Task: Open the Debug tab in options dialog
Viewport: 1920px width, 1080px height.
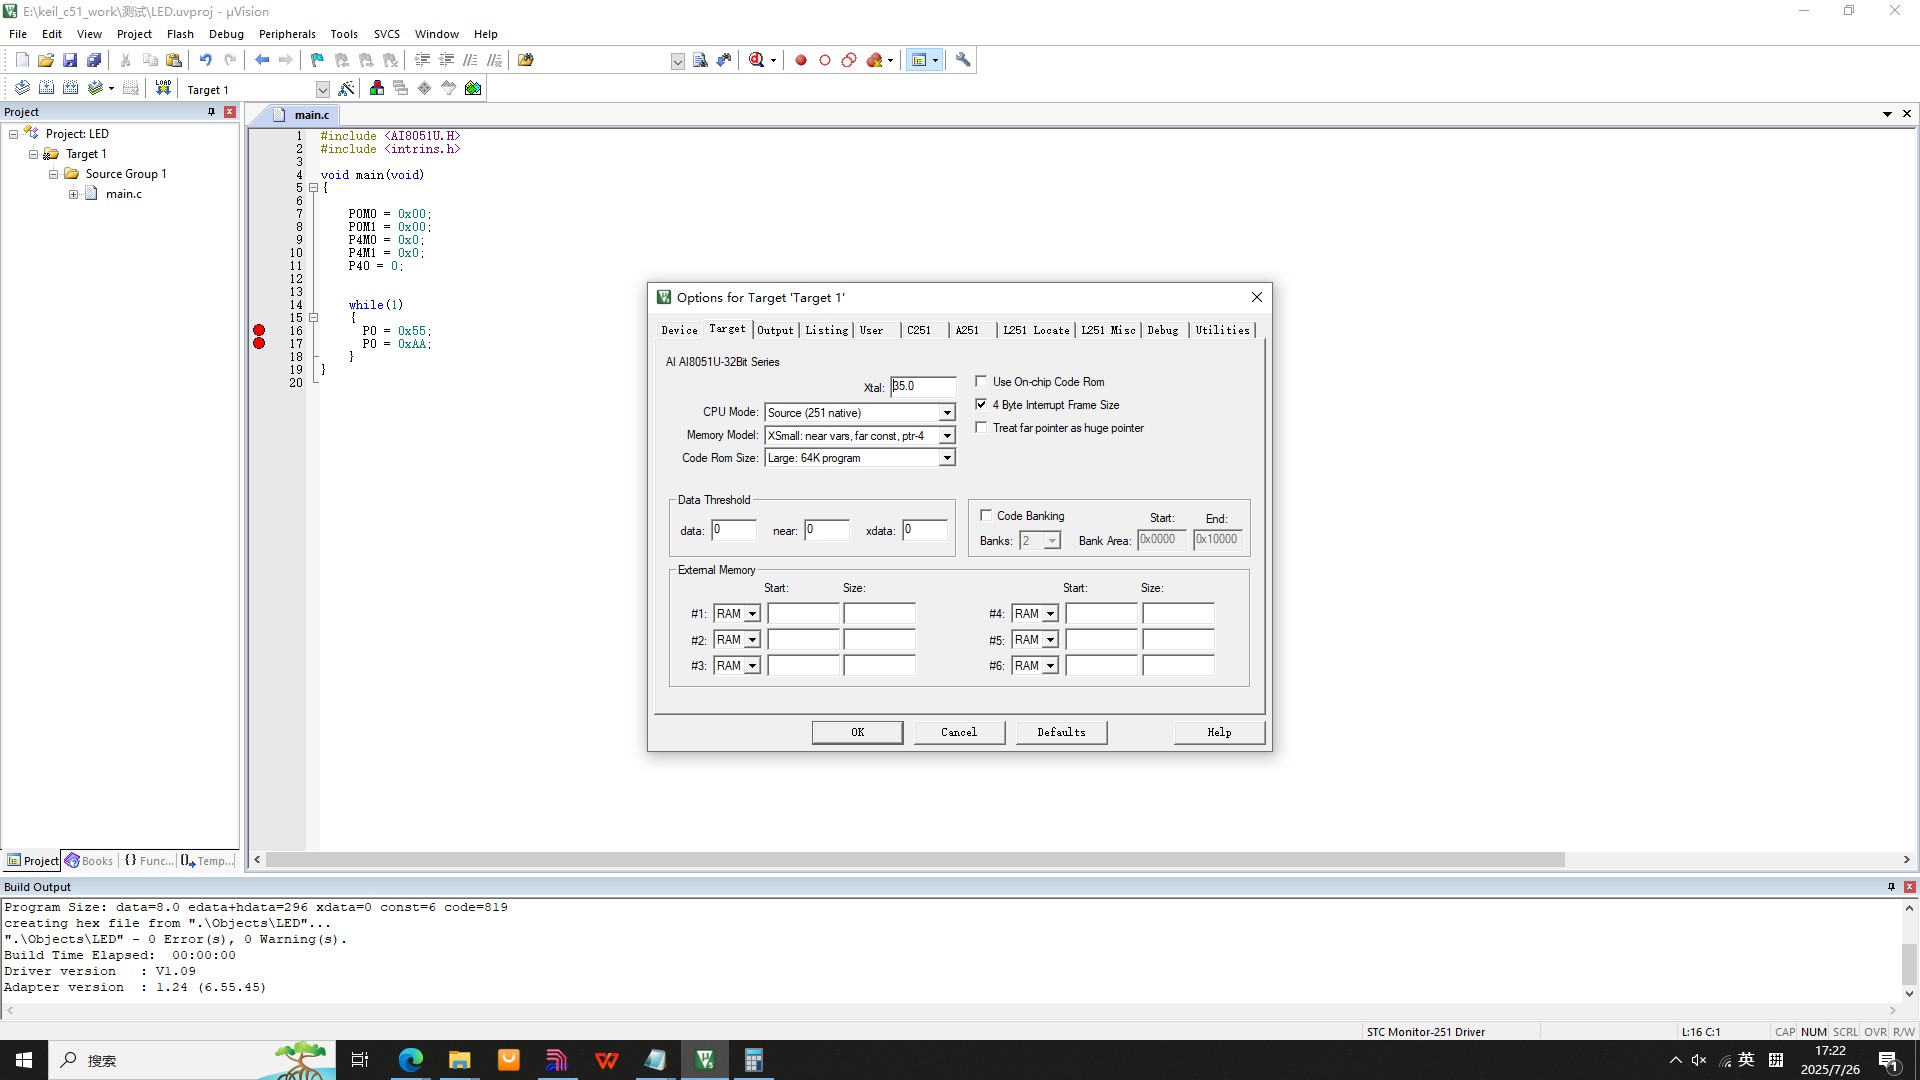Action: coord(1163,330)
